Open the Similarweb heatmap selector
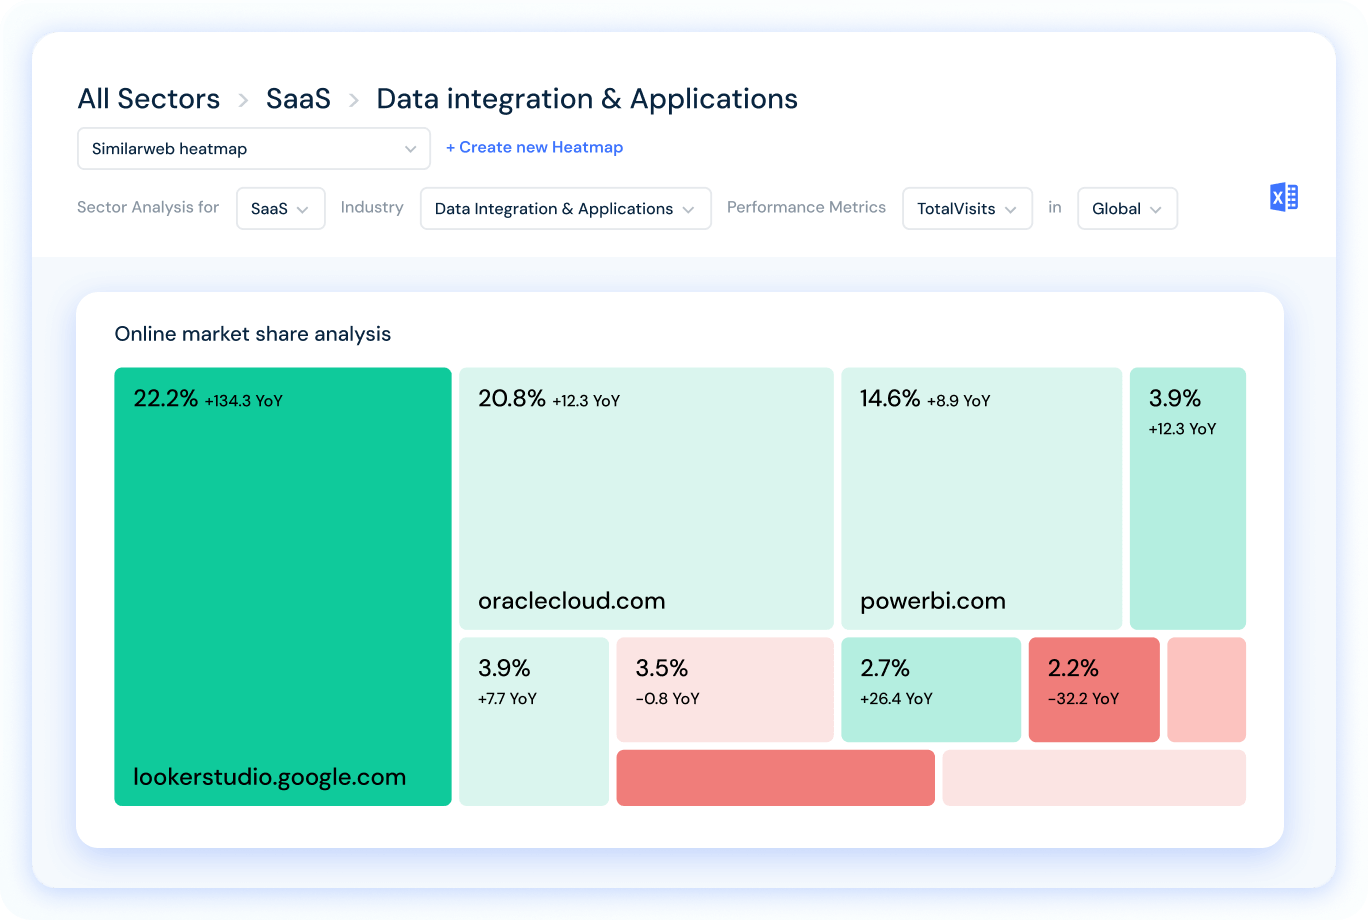 click(253, 148)
